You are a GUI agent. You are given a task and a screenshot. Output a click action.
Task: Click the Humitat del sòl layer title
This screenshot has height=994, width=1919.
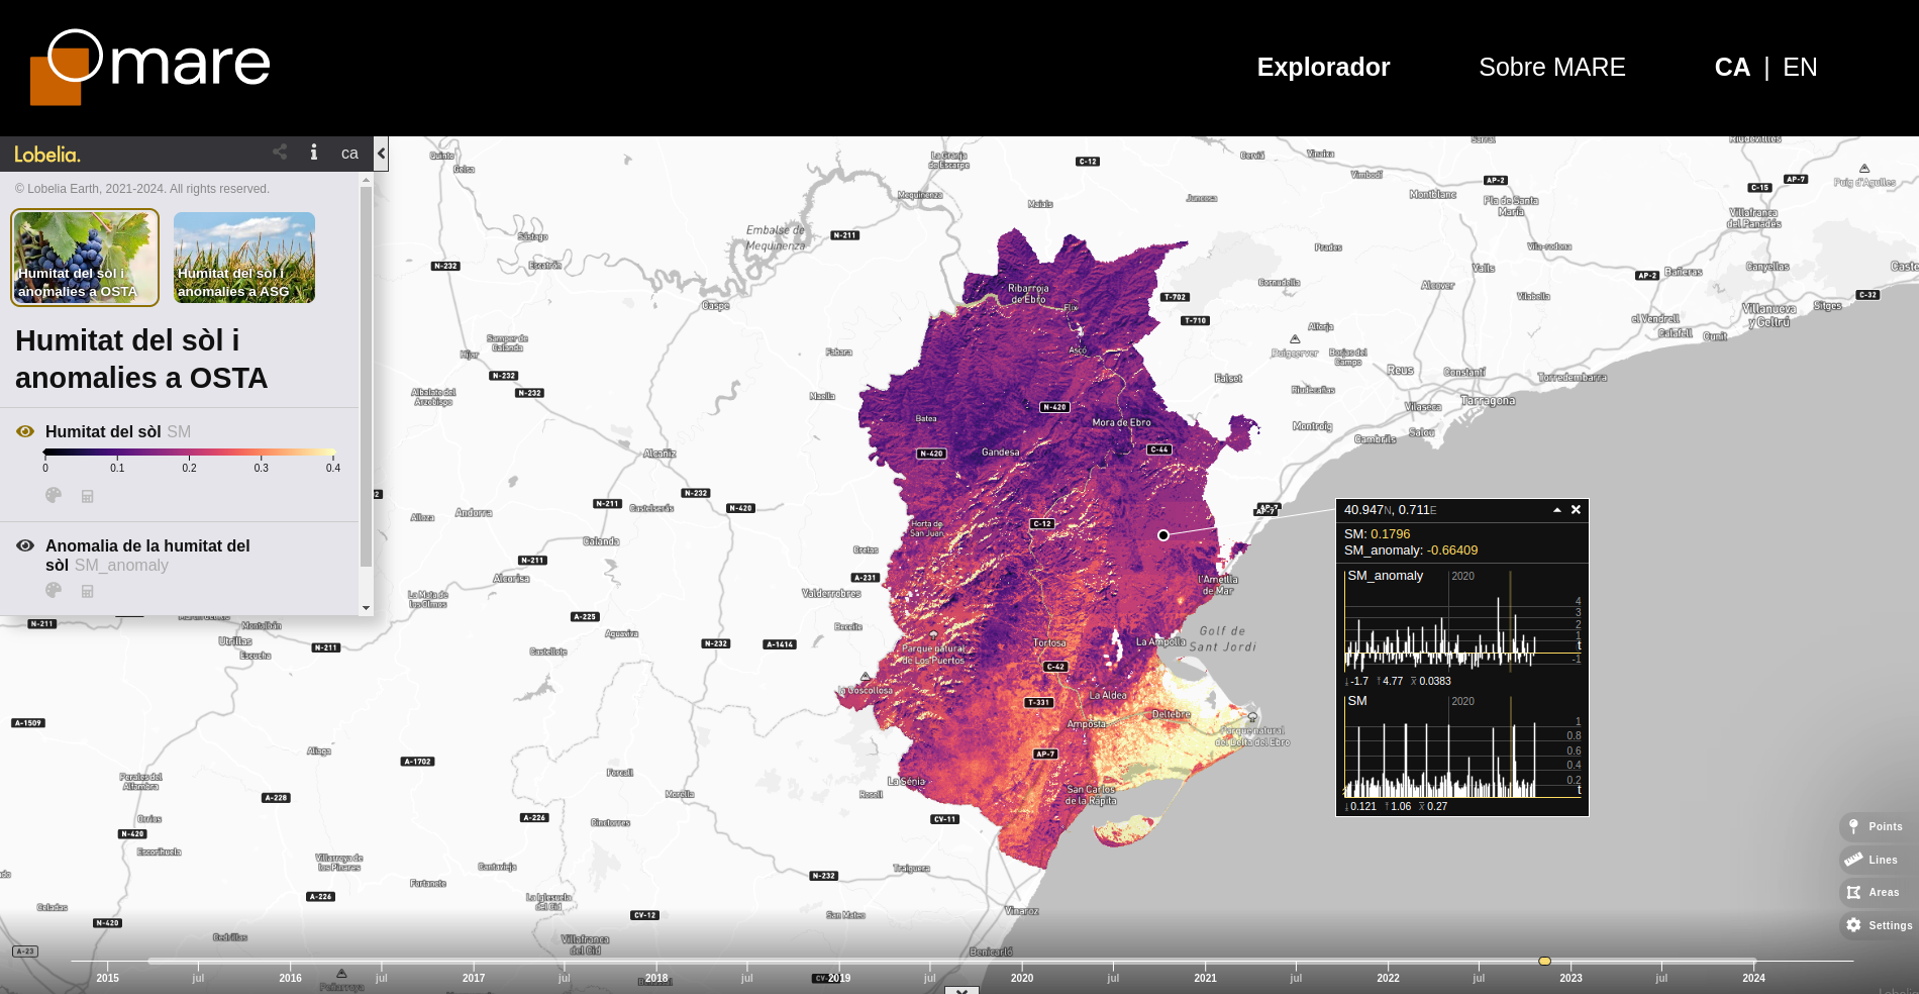(103, 432)
